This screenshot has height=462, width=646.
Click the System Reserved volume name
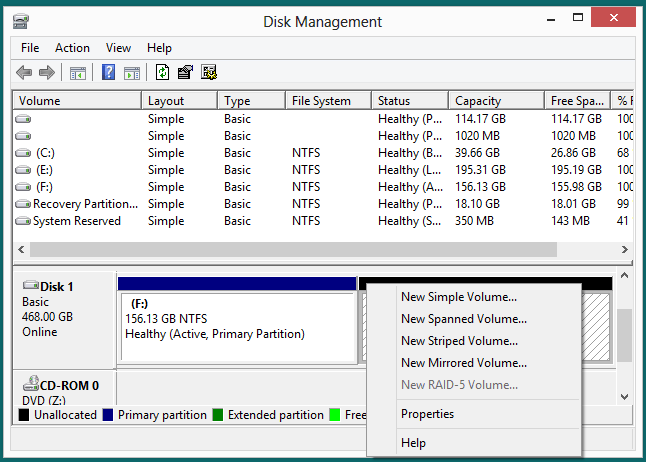click(x=77, y=221)
